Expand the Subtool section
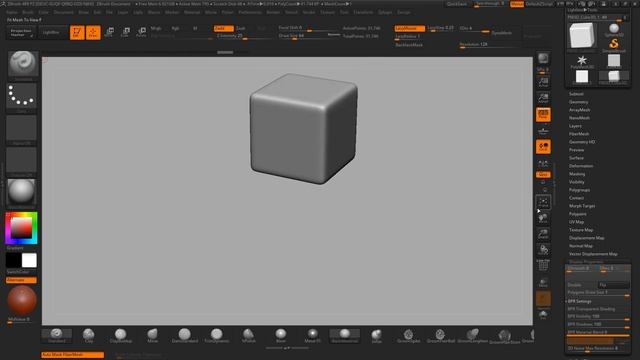The height and width of the screenshot is (360, 640). [576, 94]
